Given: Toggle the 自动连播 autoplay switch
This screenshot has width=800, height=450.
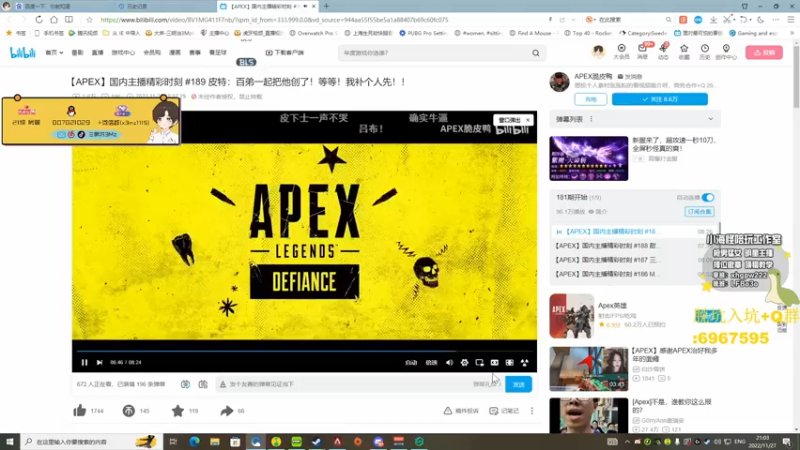Looking at the screenshot, I should [708, 197].
